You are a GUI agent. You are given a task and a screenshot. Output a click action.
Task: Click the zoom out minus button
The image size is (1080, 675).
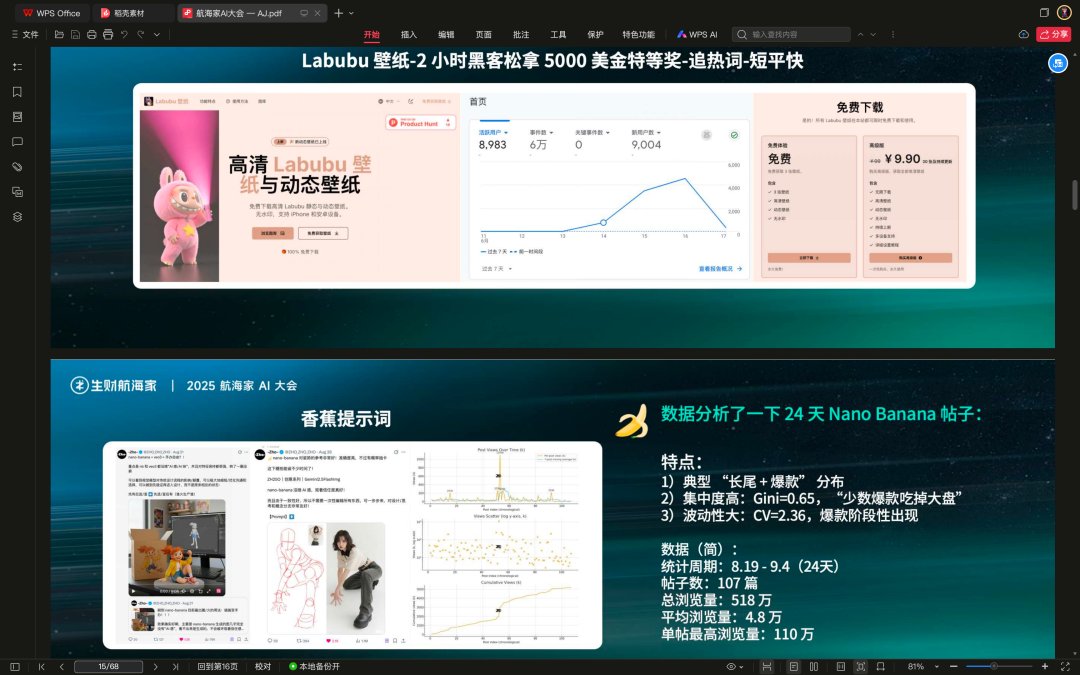click(x=954, y=667)
